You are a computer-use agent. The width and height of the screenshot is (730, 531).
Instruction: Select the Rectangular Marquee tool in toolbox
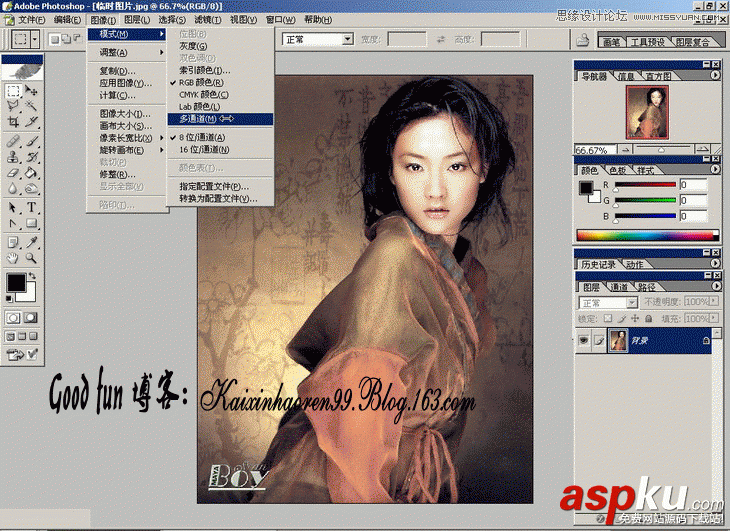click(x=13, y=90)
